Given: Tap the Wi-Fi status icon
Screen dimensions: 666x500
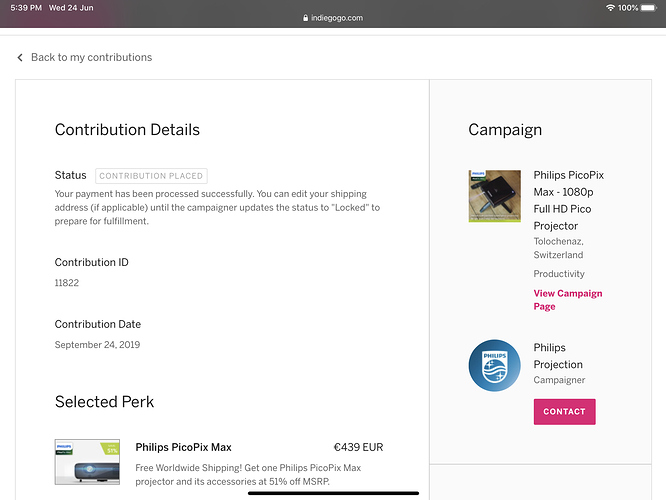Looking at the screenshot, I should (610, 8).
